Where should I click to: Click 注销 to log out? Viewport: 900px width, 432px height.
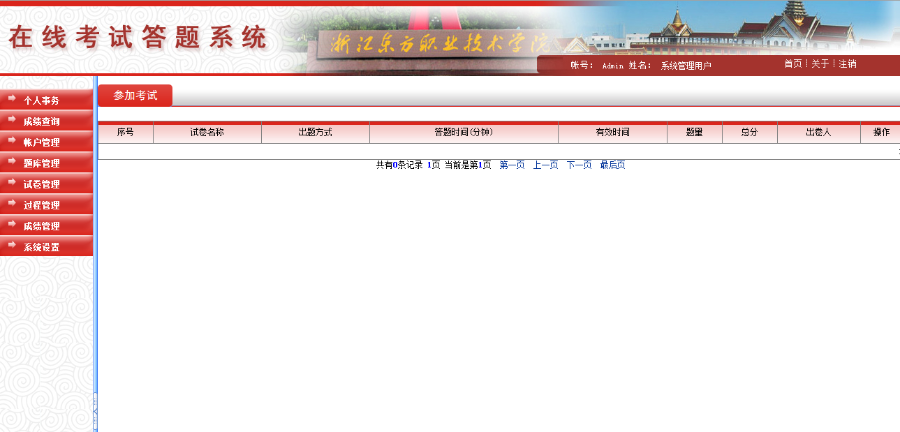click(847, 64)
